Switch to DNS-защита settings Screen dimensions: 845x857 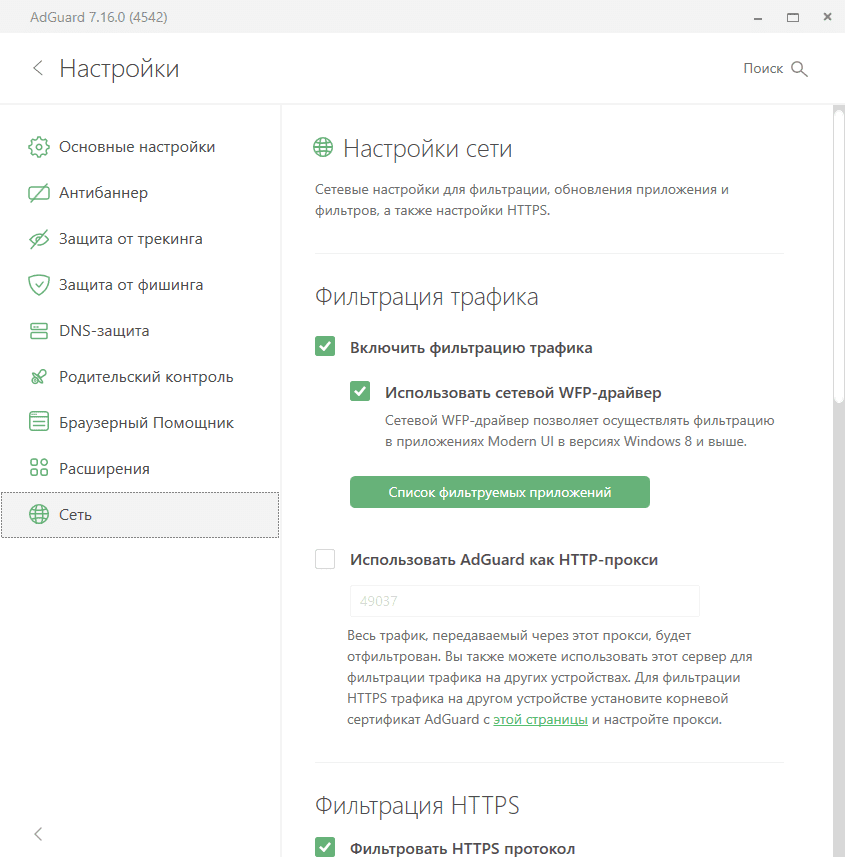140,331
